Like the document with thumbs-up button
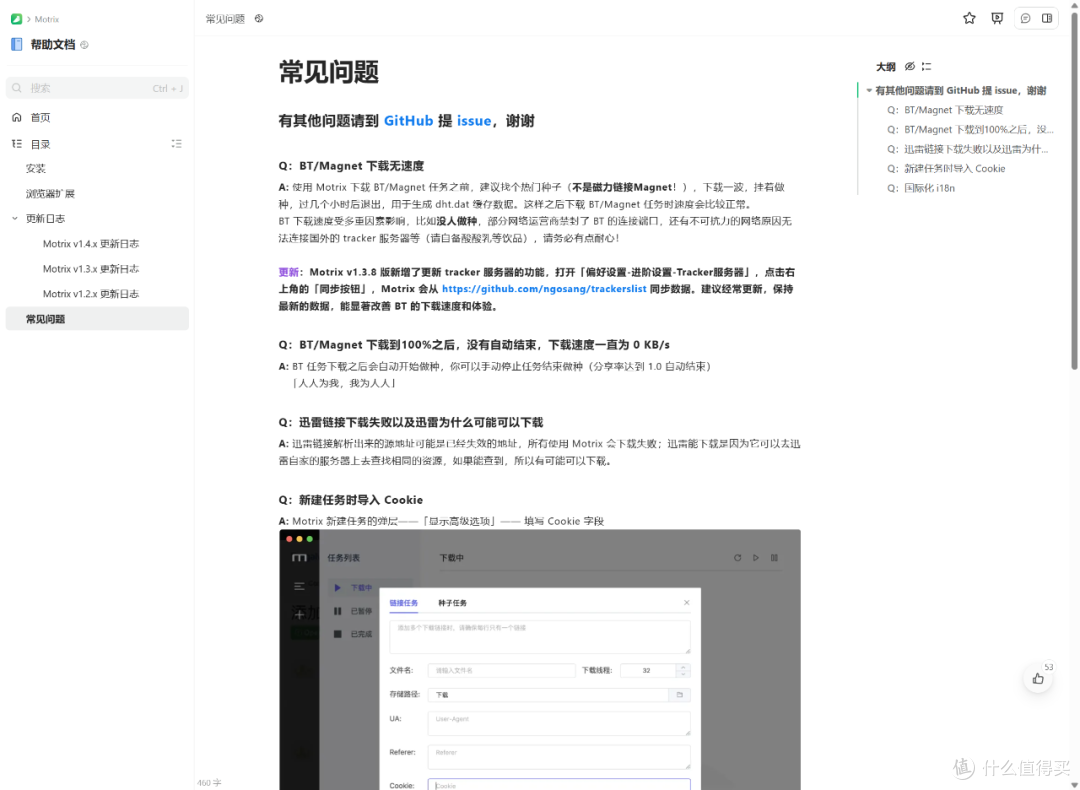The image size is (1080, 790). 1038,679
